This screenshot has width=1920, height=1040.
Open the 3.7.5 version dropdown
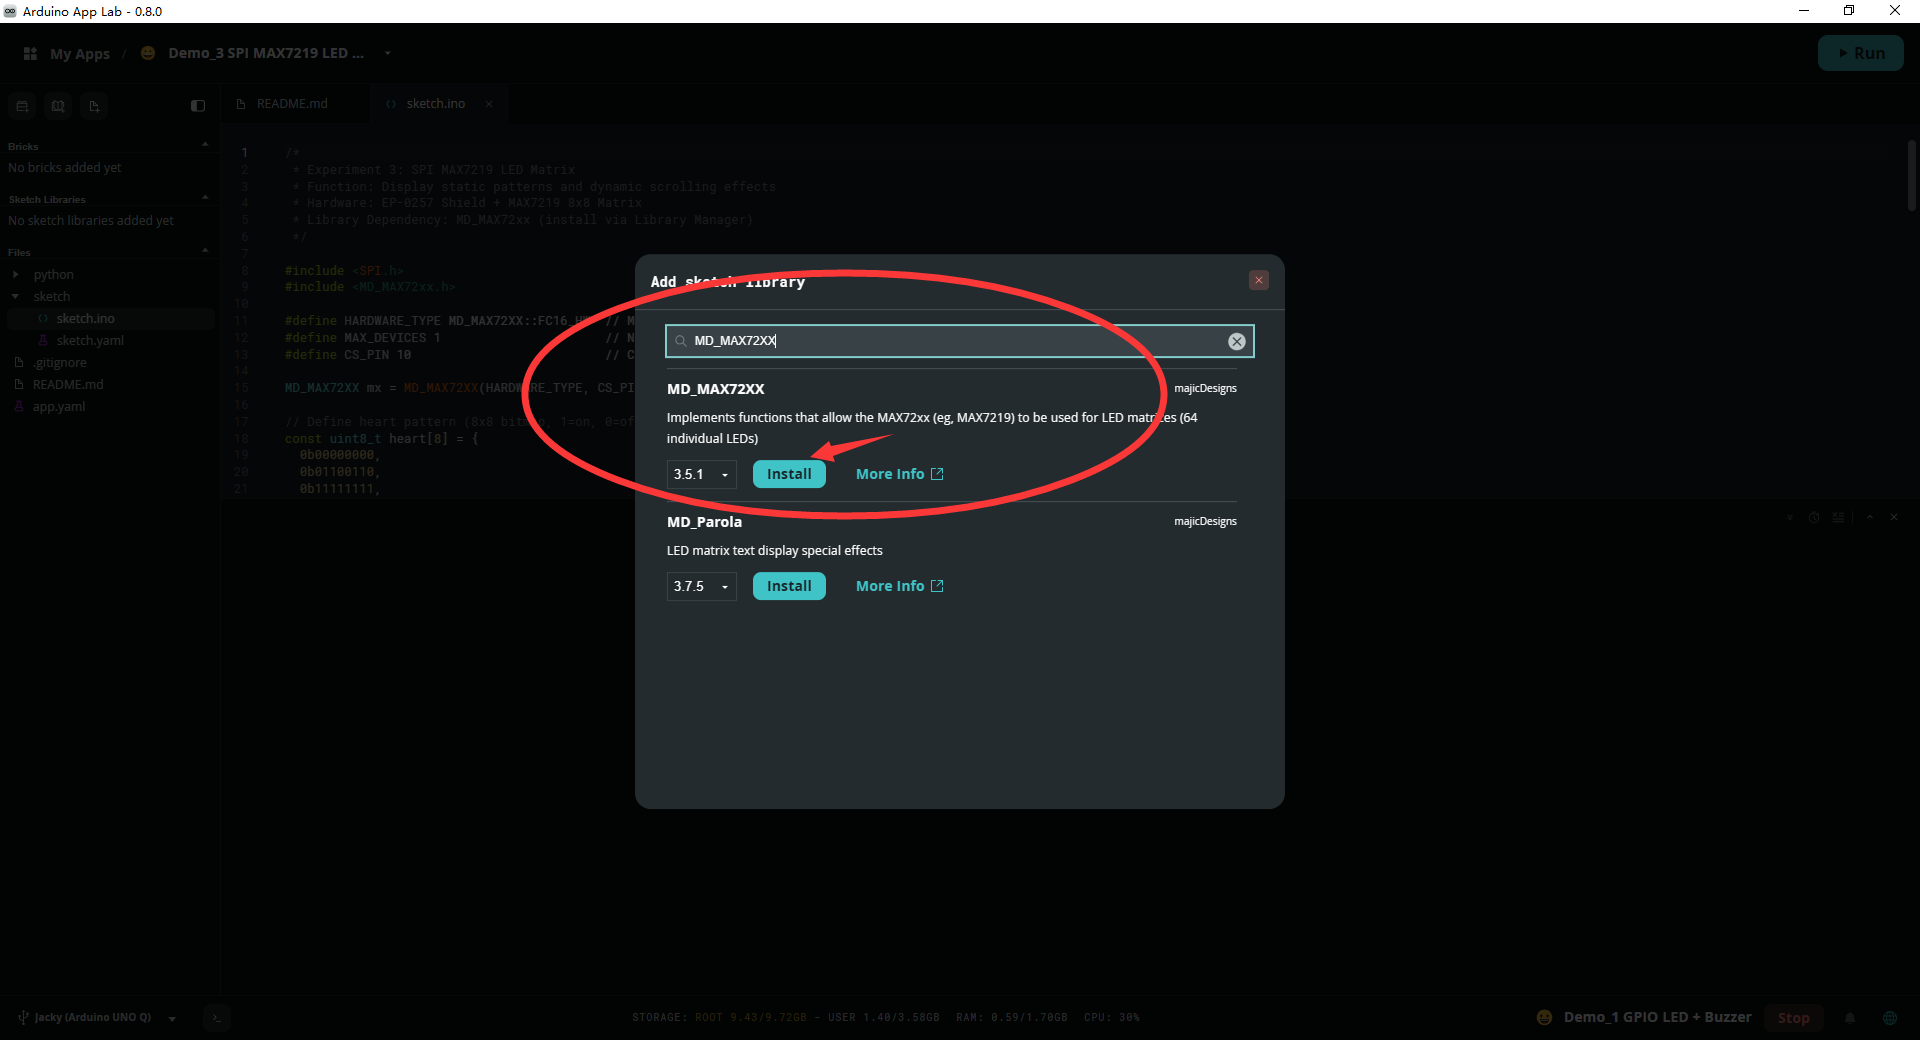[x=702, y=586]
